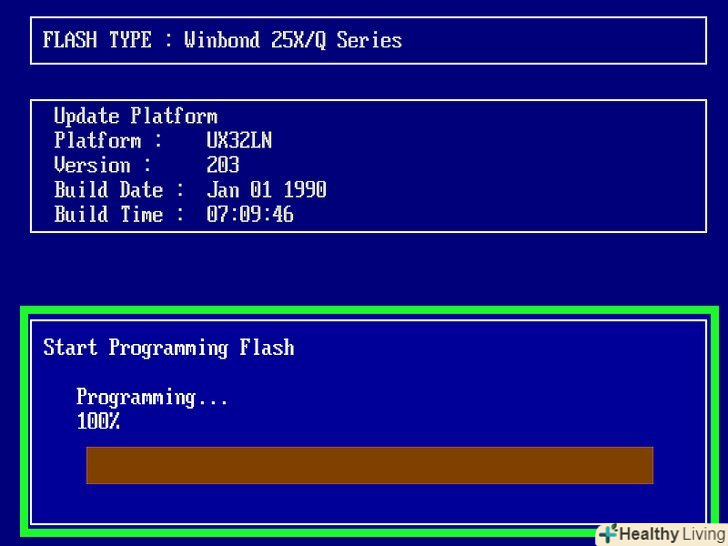Select the Update Platform heading
The image size is (728, 546).
tap(136, 116)
